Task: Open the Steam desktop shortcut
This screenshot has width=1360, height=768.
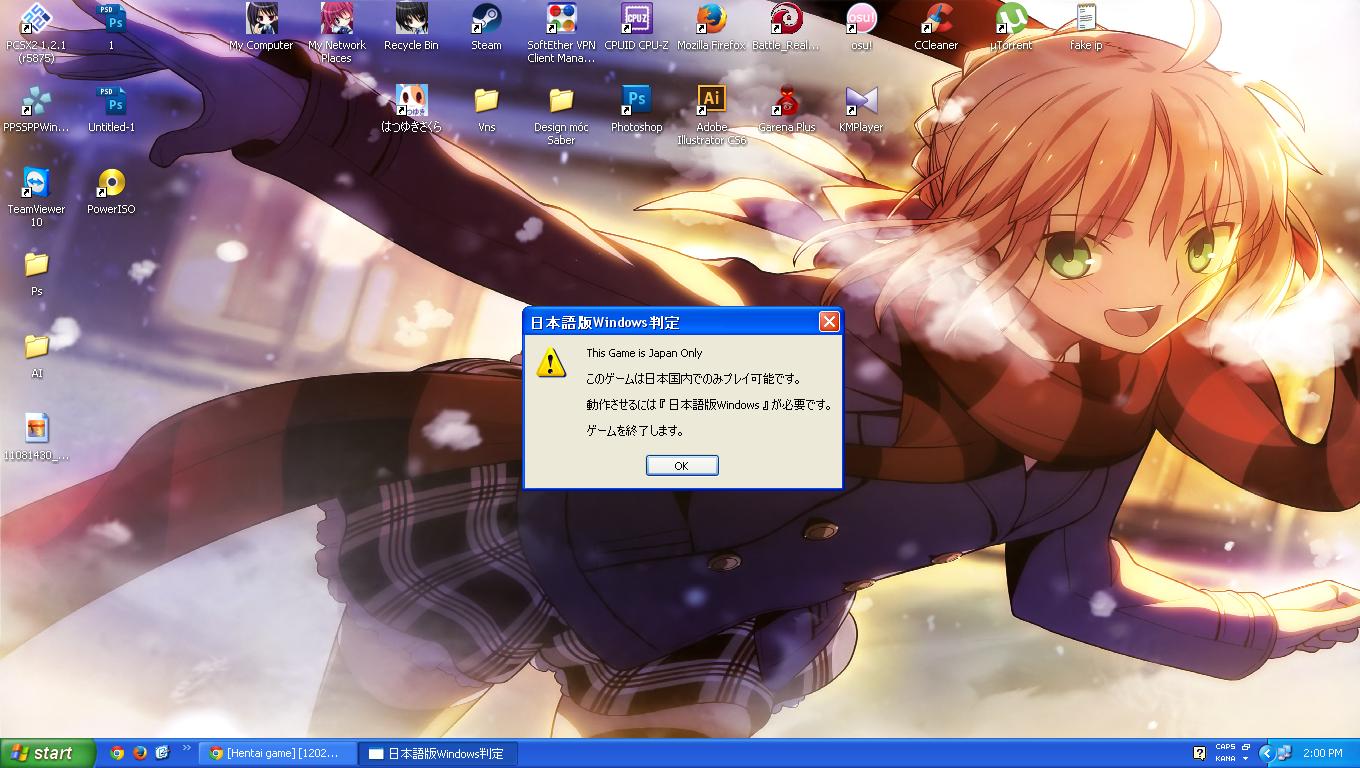Action: click(x=486, y=20)
